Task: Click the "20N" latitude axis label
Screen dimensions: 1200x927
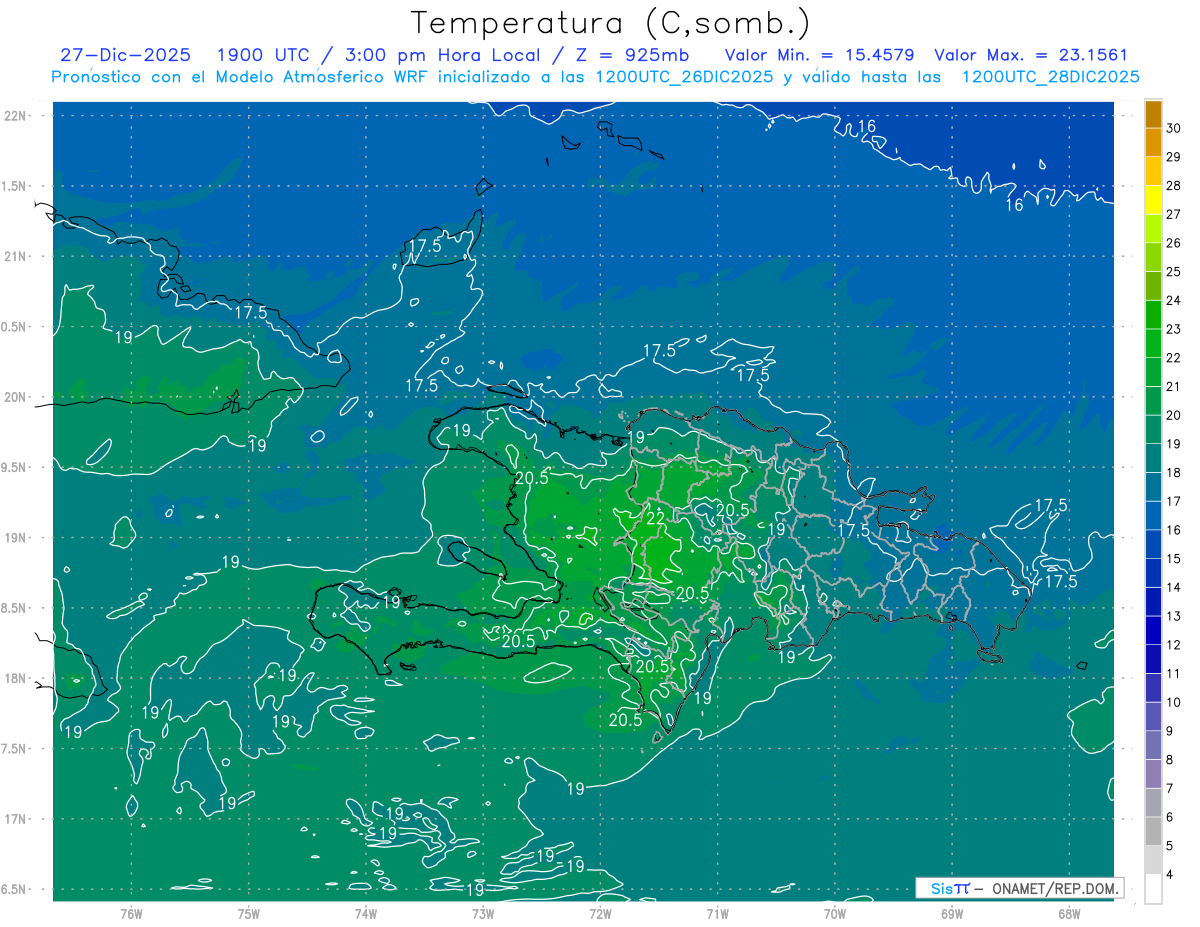Action: [16, 397]
